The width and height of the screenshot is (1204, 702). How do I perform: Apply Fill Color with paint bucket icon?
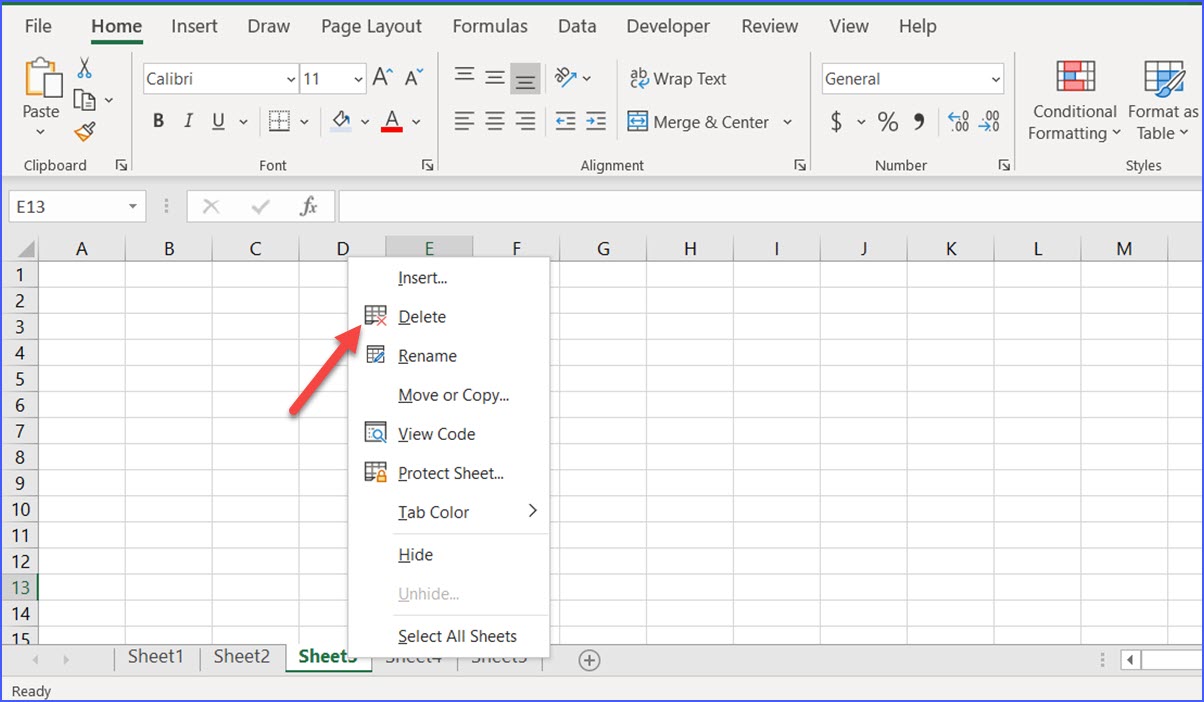tap(341, 122)
